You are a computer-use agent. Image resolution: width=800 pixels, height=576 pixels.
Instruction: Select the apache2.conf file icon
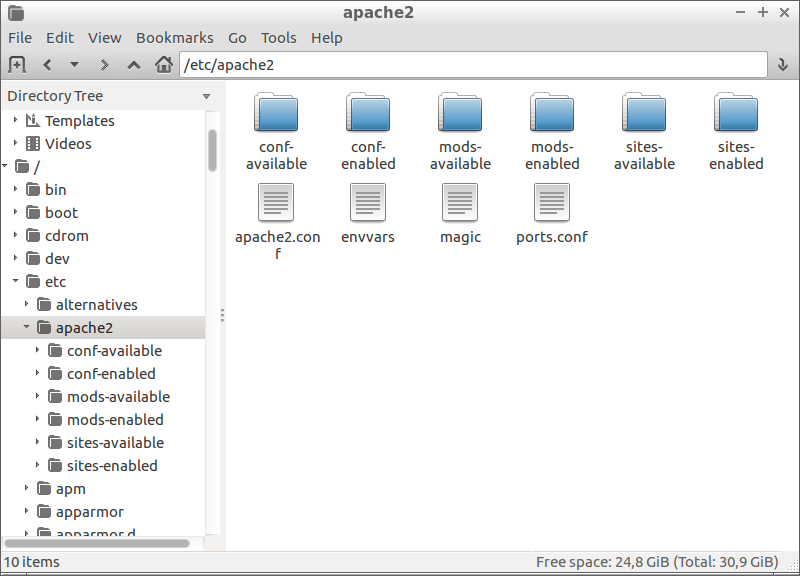pyautogui.click(x=276, y=203)
